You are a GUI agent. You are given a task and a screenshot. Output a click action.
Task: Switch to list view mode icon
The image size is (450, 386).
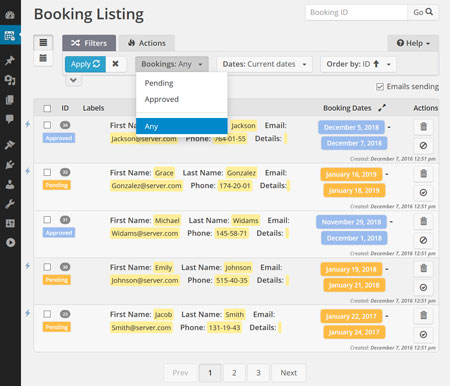[x=43, y=43]
